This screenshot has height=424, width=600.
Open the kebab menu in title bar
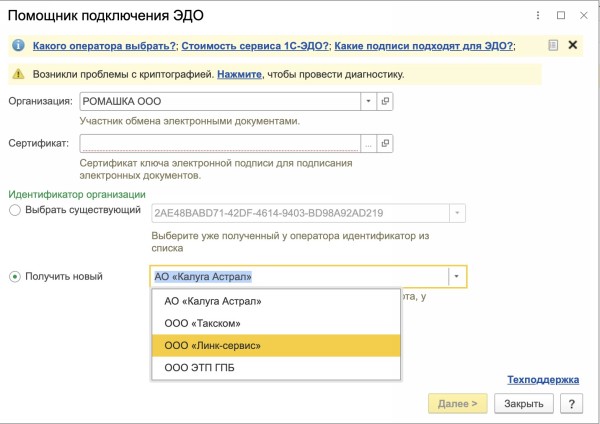click(x=538, y=16)
